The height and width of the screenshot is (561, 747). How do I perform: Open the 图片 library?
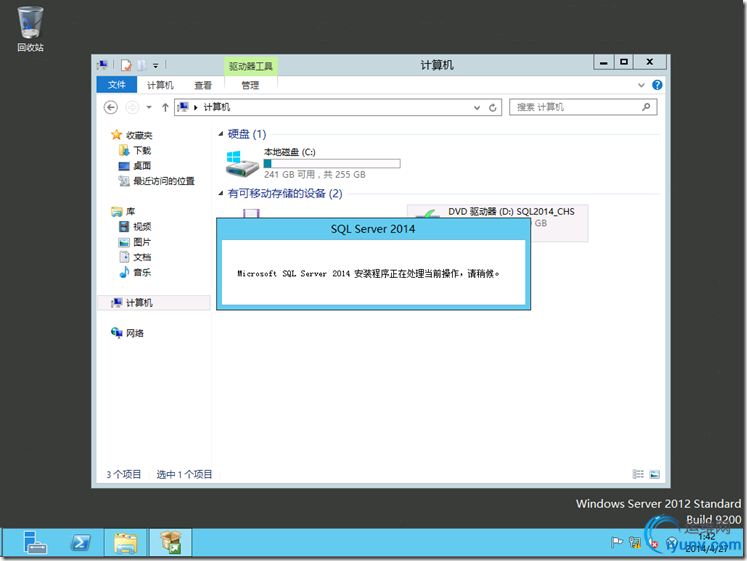tap(135, 242)
